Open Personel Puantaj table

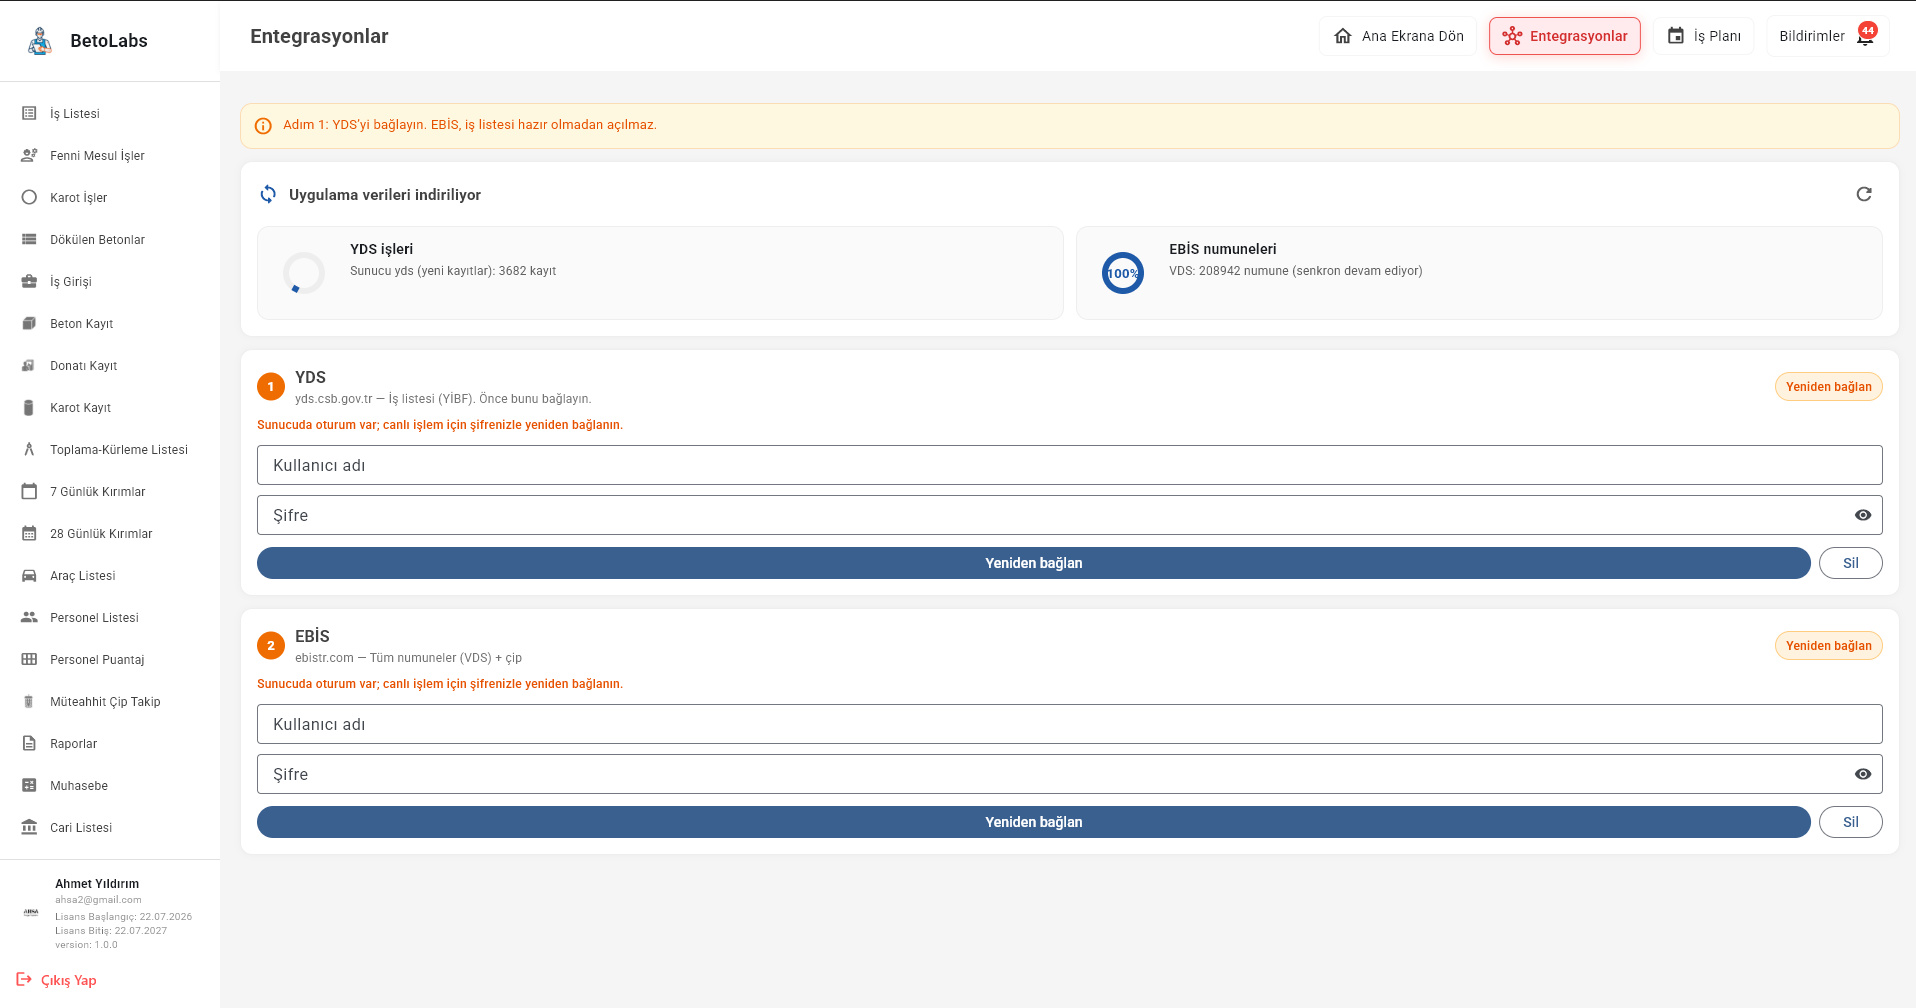point(110,660)
